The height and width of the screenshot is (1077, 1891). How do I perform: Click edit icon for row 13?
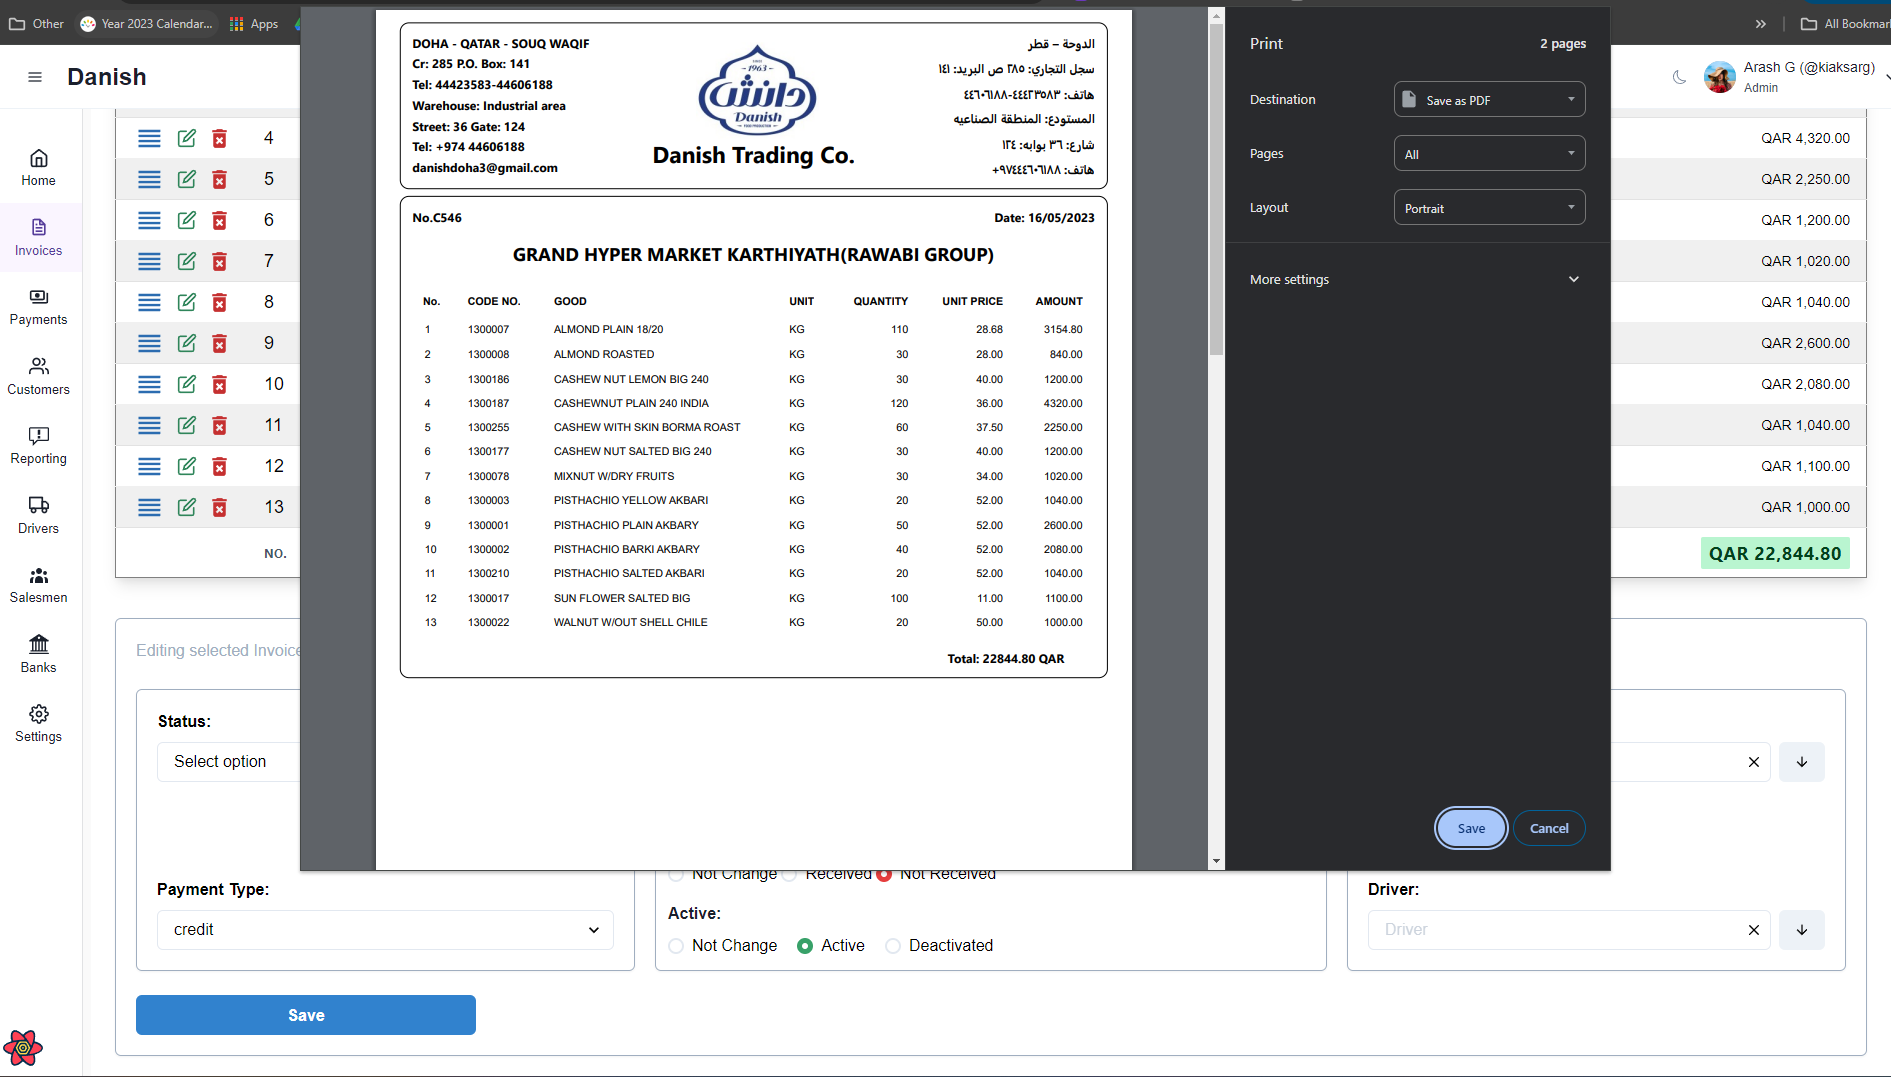pyautogui.click(x=186, y=507)
